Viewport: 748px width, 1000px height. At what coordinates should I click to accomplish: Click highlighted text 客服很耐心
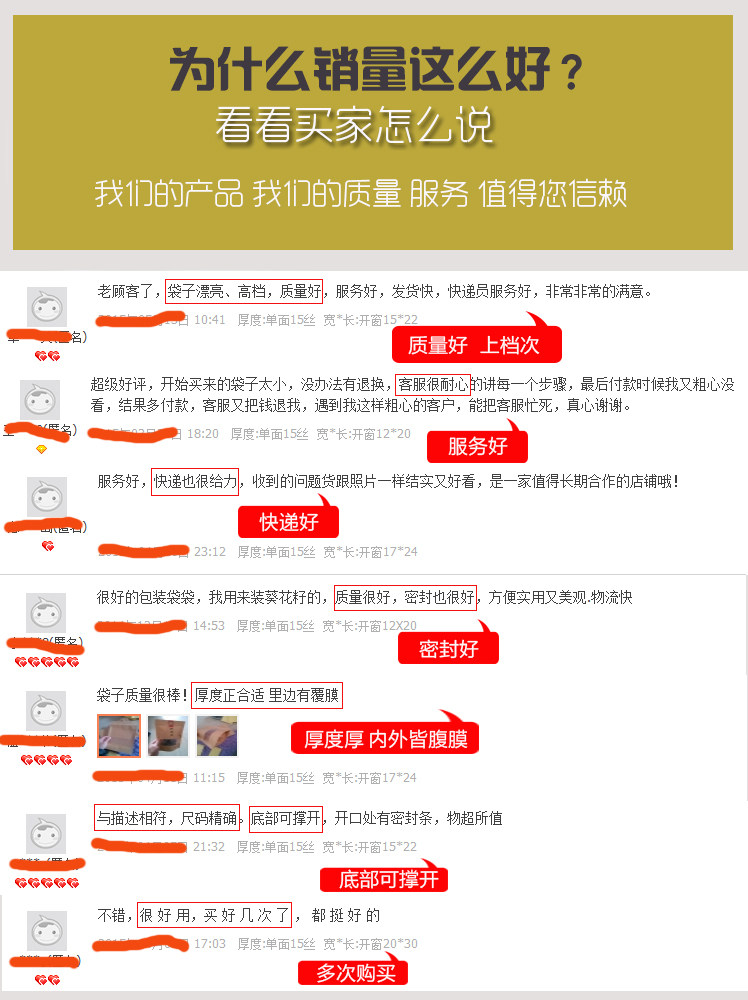click(x=433, y=385)
